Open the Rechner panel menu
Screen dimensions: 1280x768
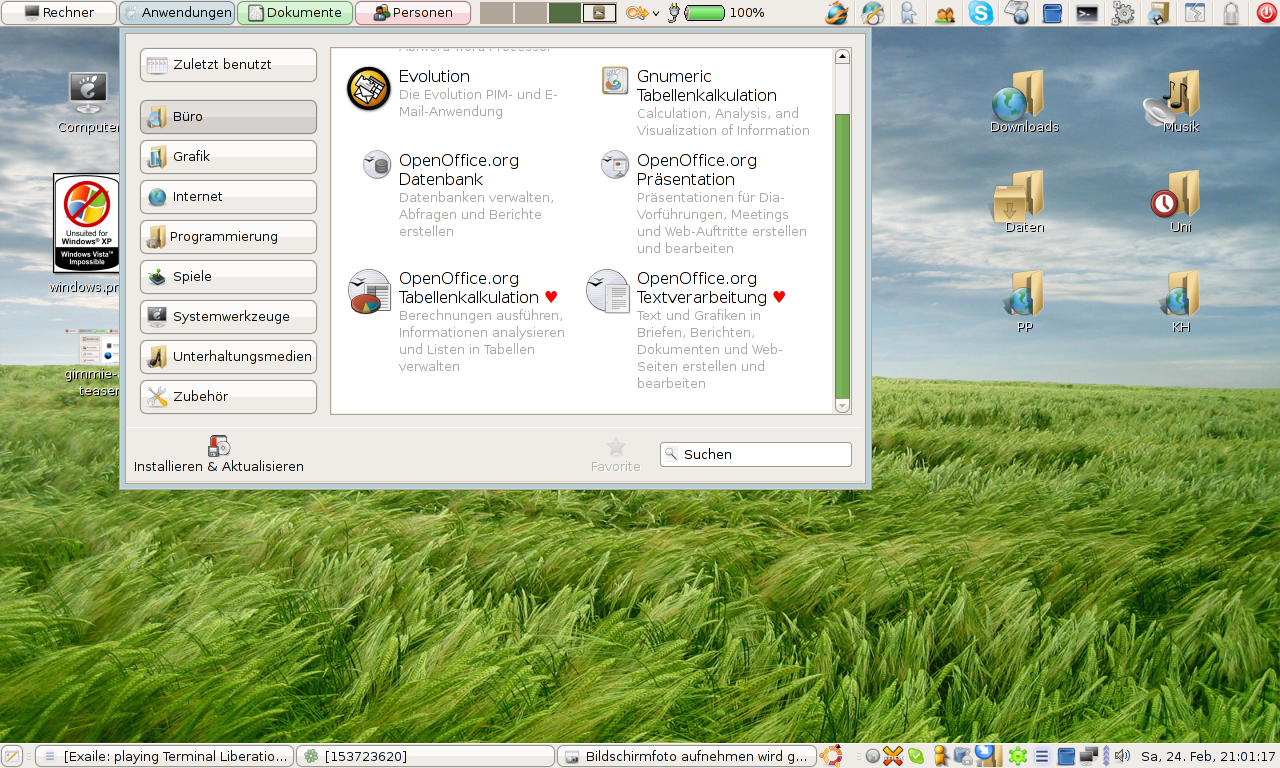[x=59, y=13]
